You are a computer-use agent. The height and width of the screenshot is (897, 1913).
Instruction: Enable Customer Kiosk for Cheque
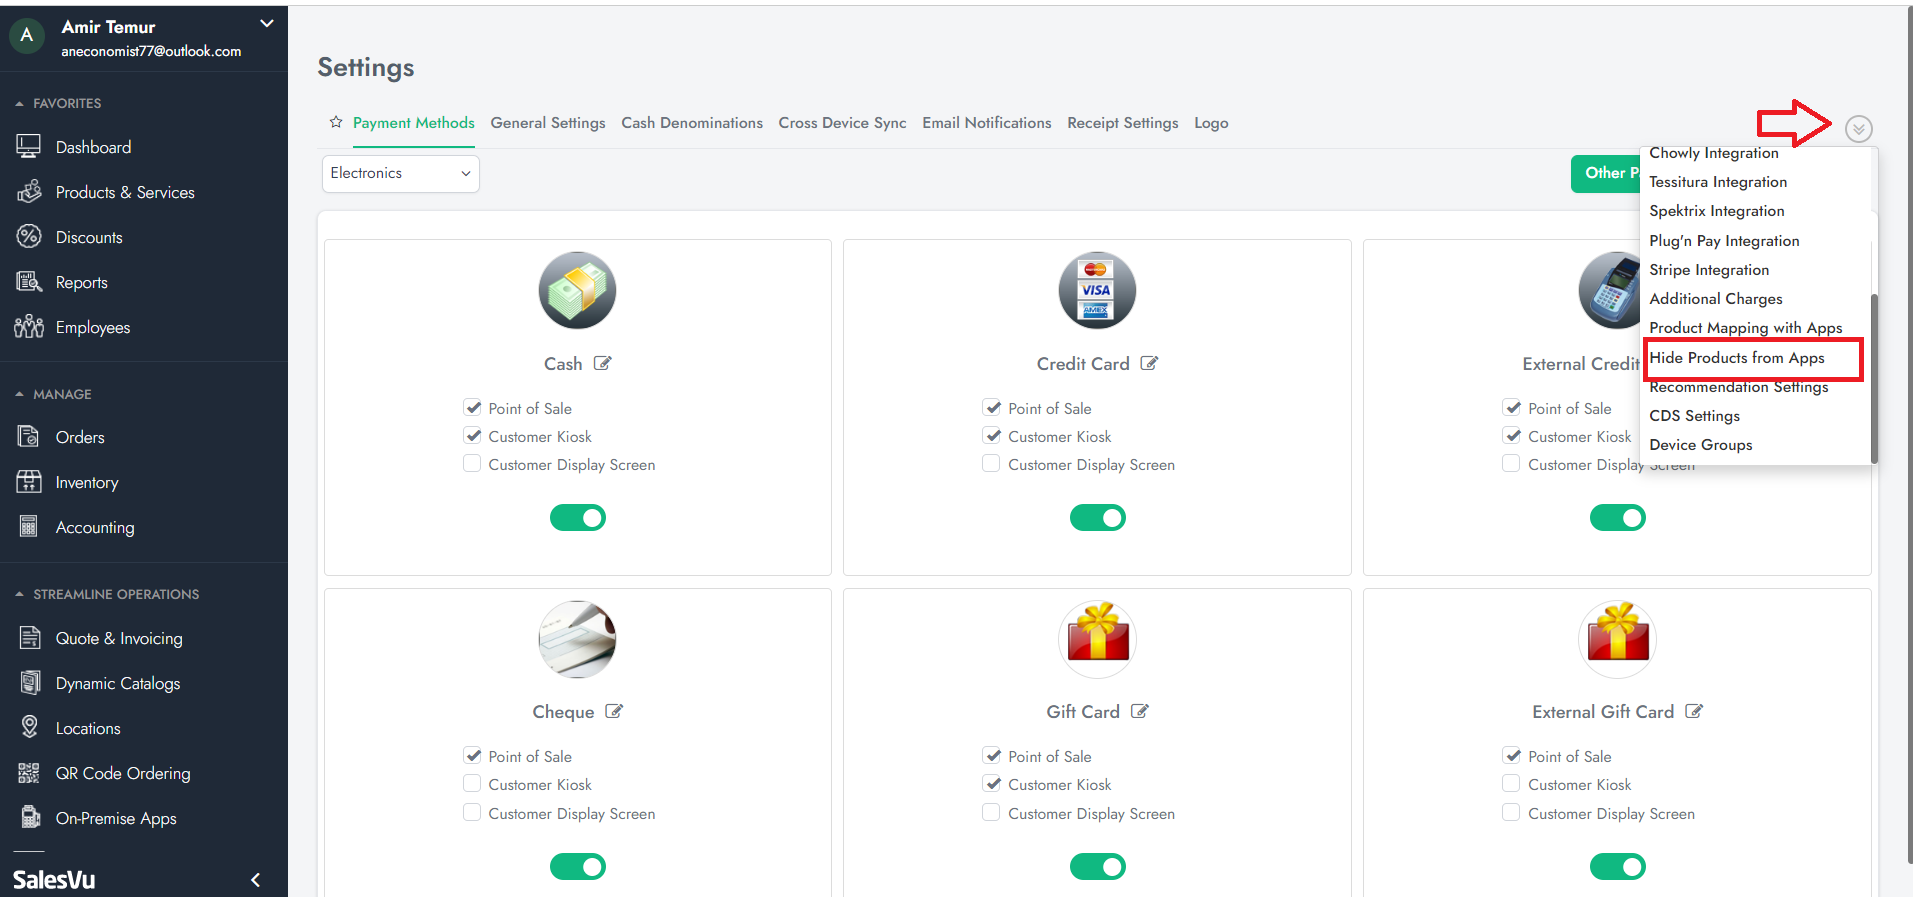pyautogui.click(x=472, y=784)
